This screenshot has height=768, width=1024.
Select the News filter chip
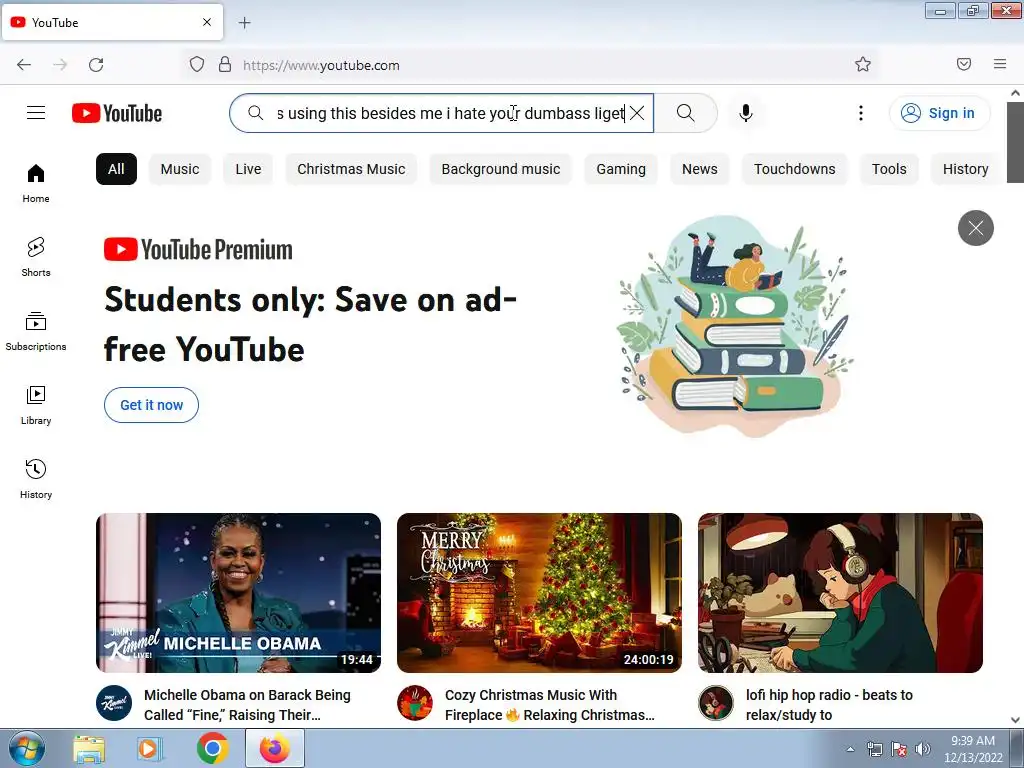699,169
